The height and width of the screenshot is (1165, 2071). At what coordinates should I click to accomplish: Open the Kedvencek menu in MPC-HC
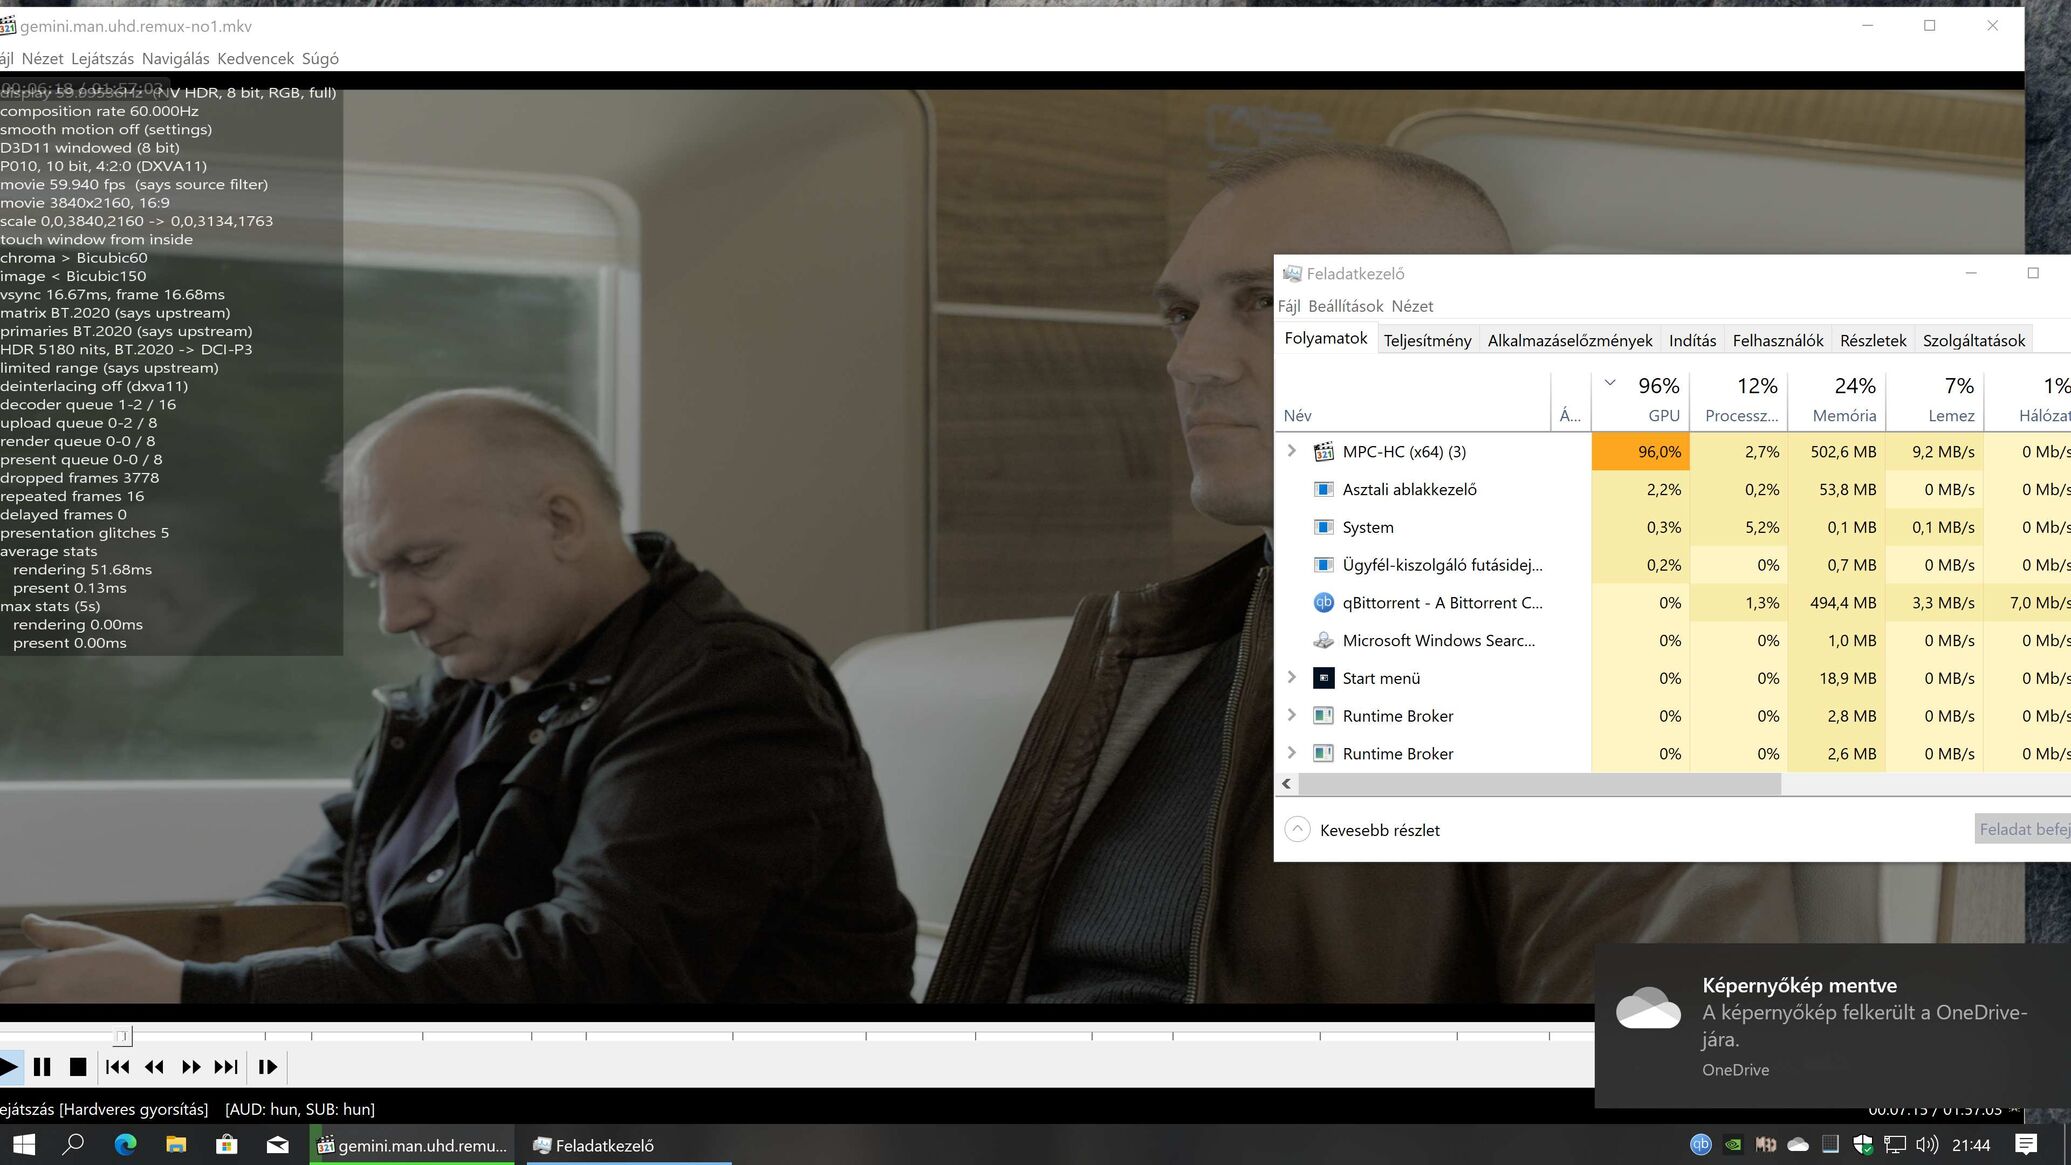pyautogui.click(x=255, y=59)
